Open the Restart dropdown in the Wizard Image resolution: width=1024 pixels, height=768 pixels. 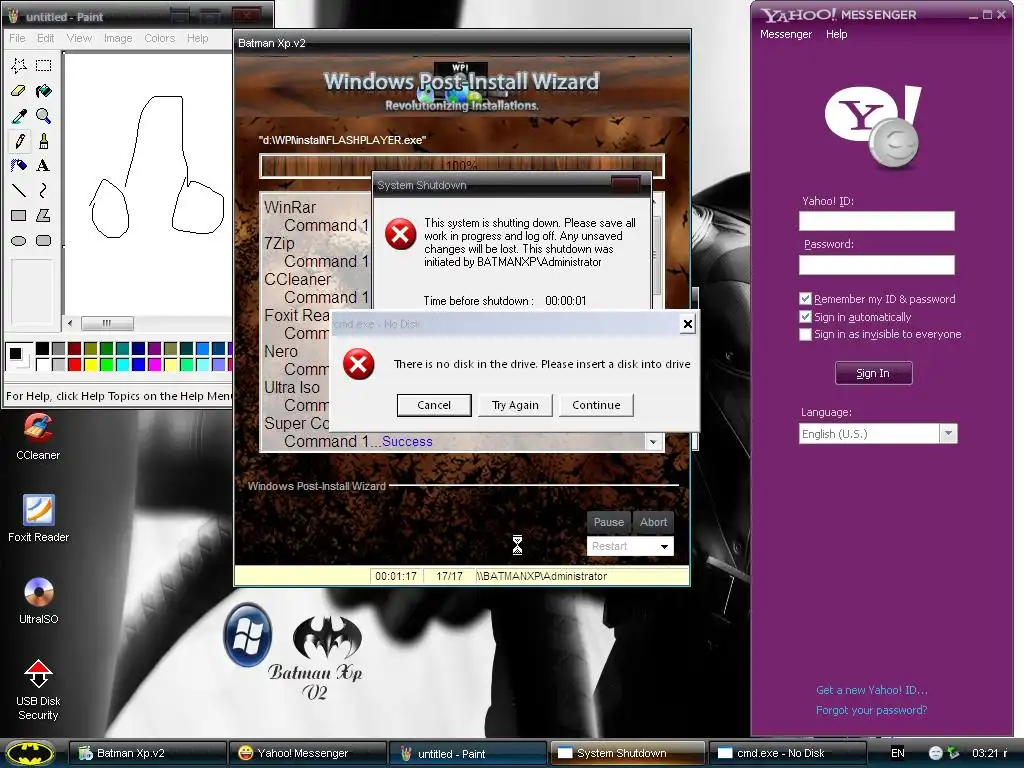pos(664,546)
